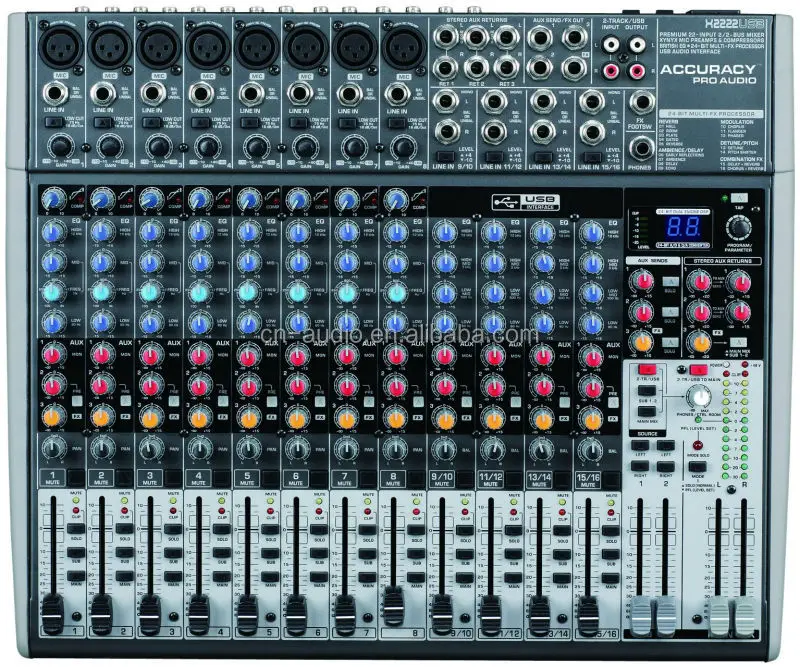
Task: Click the PHONES headphone jack
Action: [x=641, y=148]
